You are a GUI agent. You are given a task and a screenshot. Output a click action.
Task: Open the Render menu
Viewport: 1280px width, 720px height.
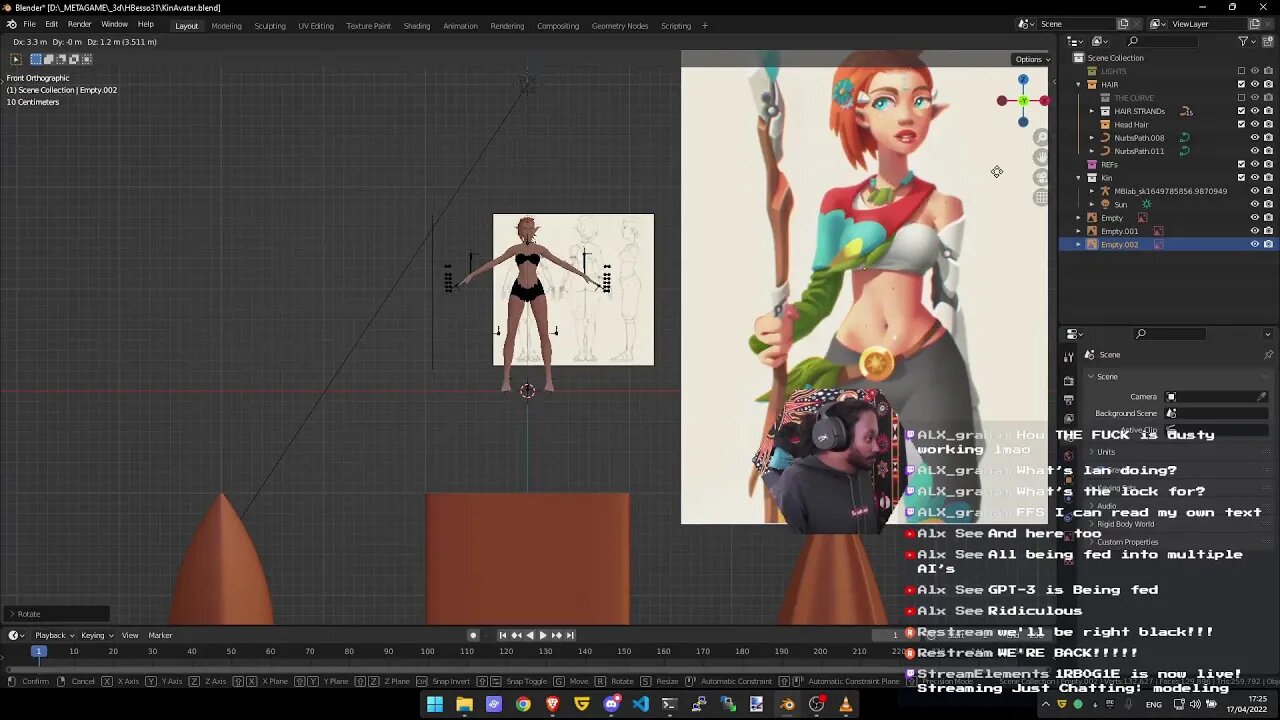pos(80,24)
